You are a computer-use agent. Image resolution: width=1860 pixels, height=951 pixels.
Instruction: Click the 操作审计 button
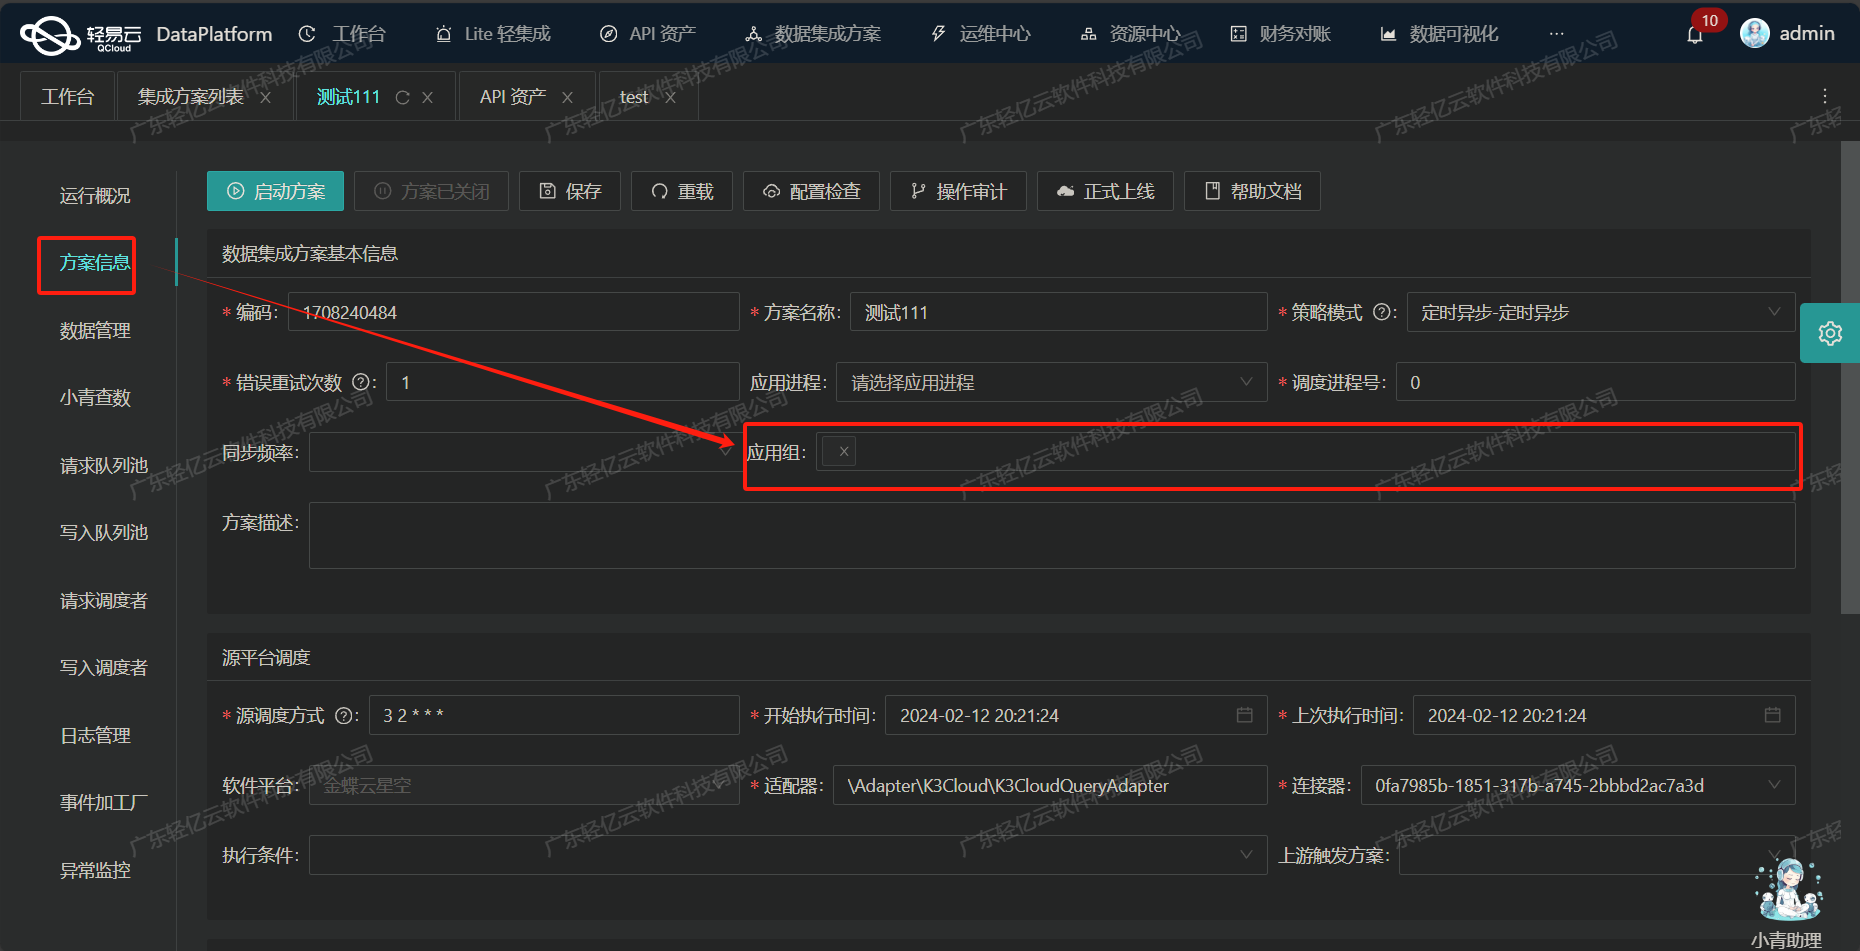click(958, 191)
